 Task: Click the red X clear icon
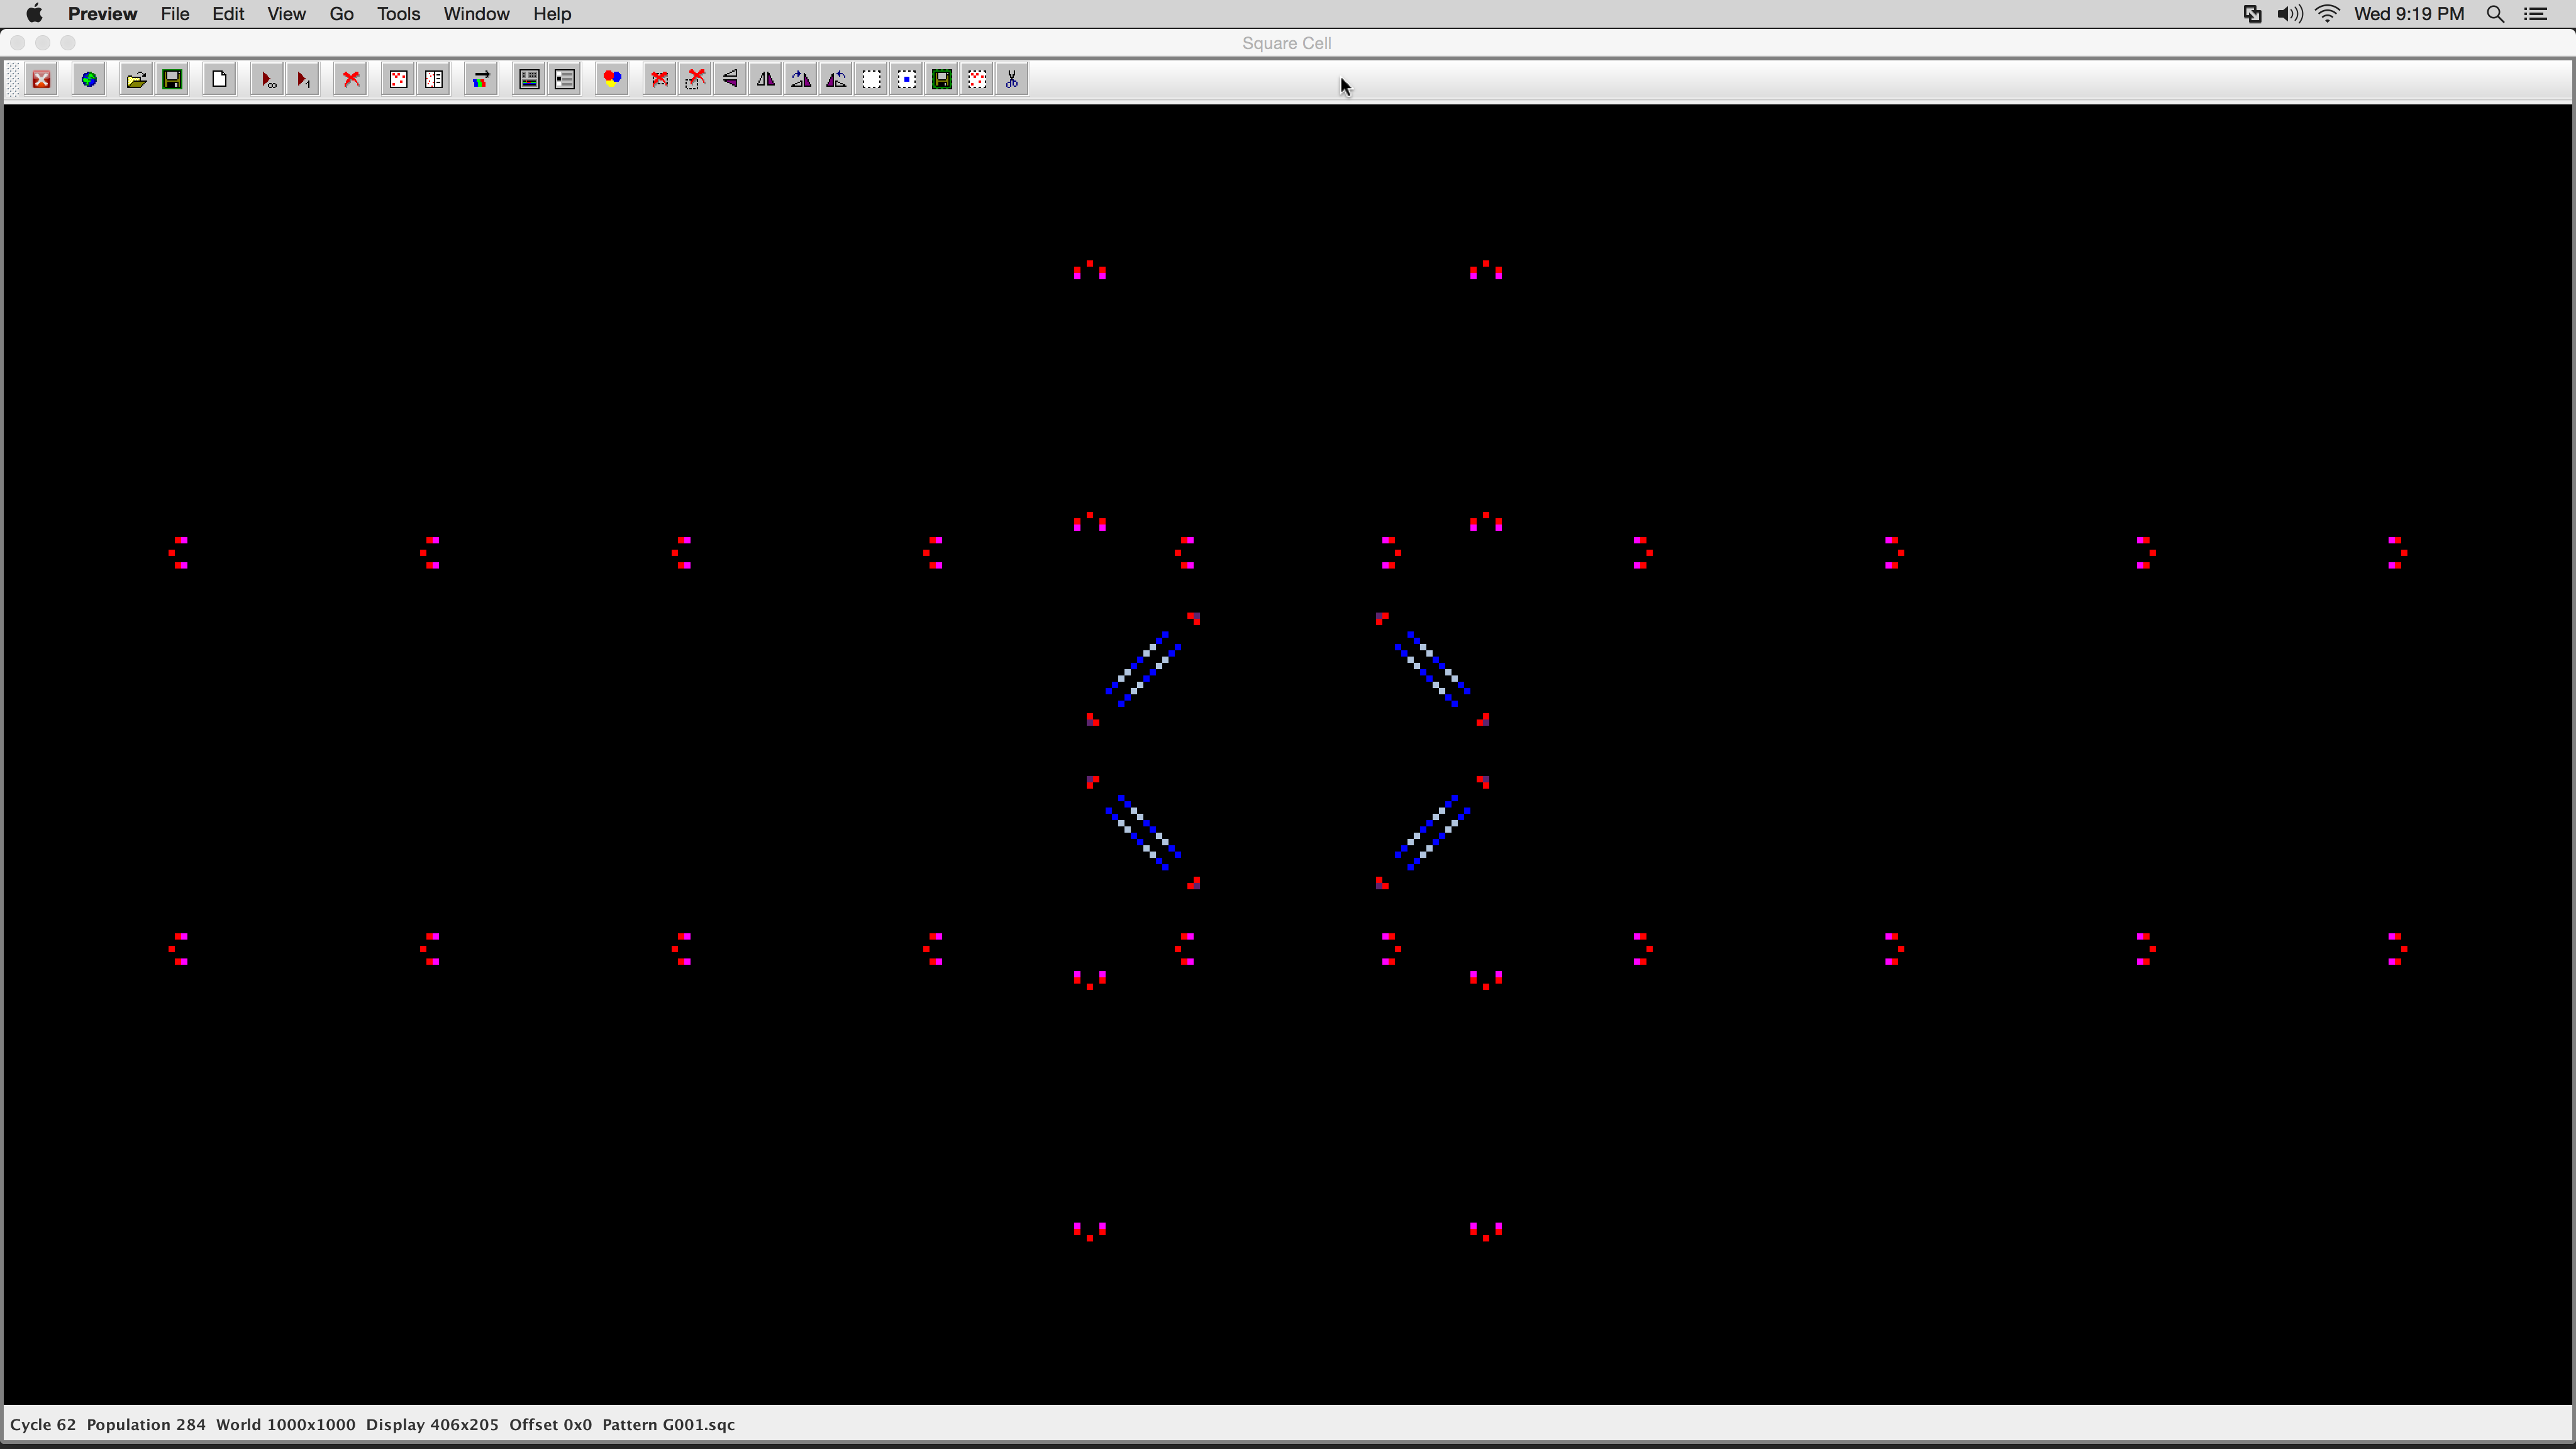[x=351, y=80]
